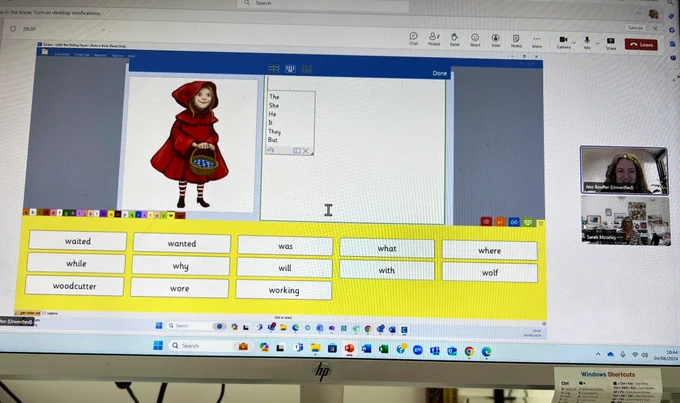
Task: Insert the word 'will'
Action: [x=284, y=268]
